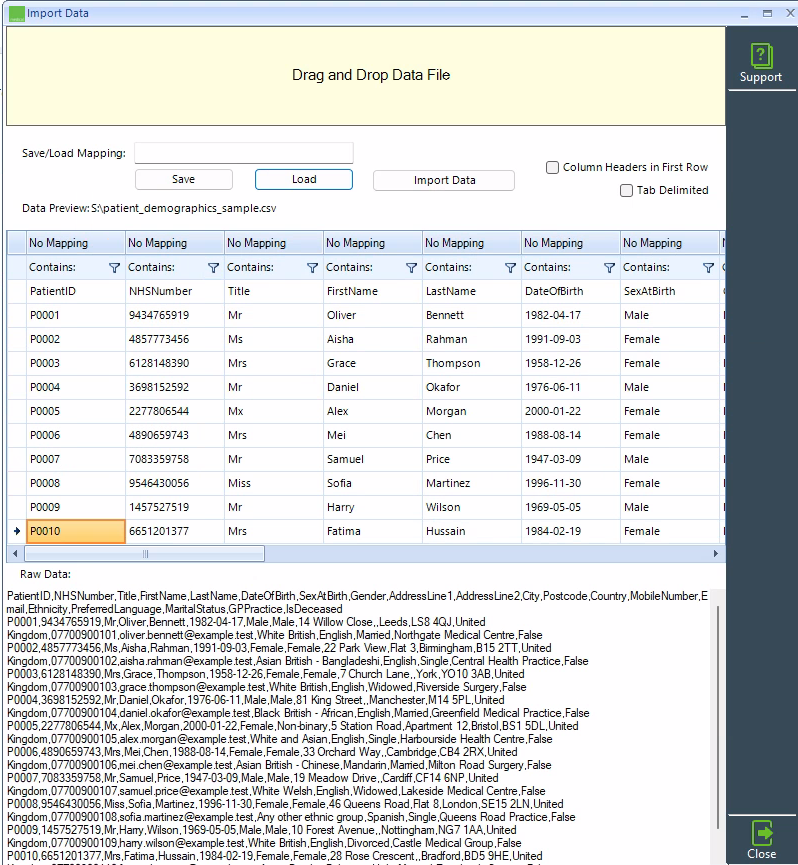798x865 pixels.
Task: Click the Drag and Drop Data File area
Action: click(366, 76)
